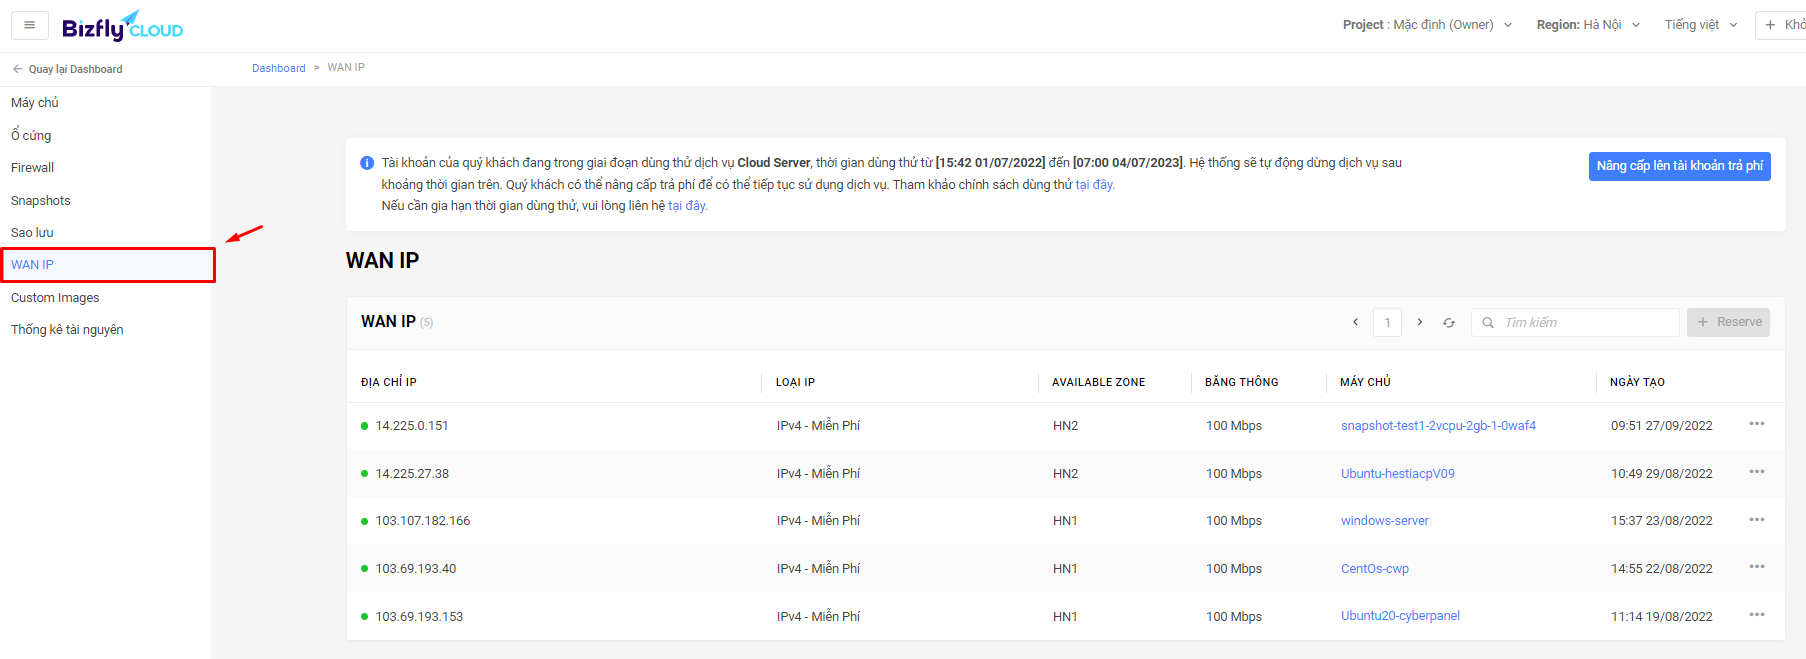The image size is (1806, 659).
Task: Click the MÁY CHỦ column header
Action: click(1365, 382)
